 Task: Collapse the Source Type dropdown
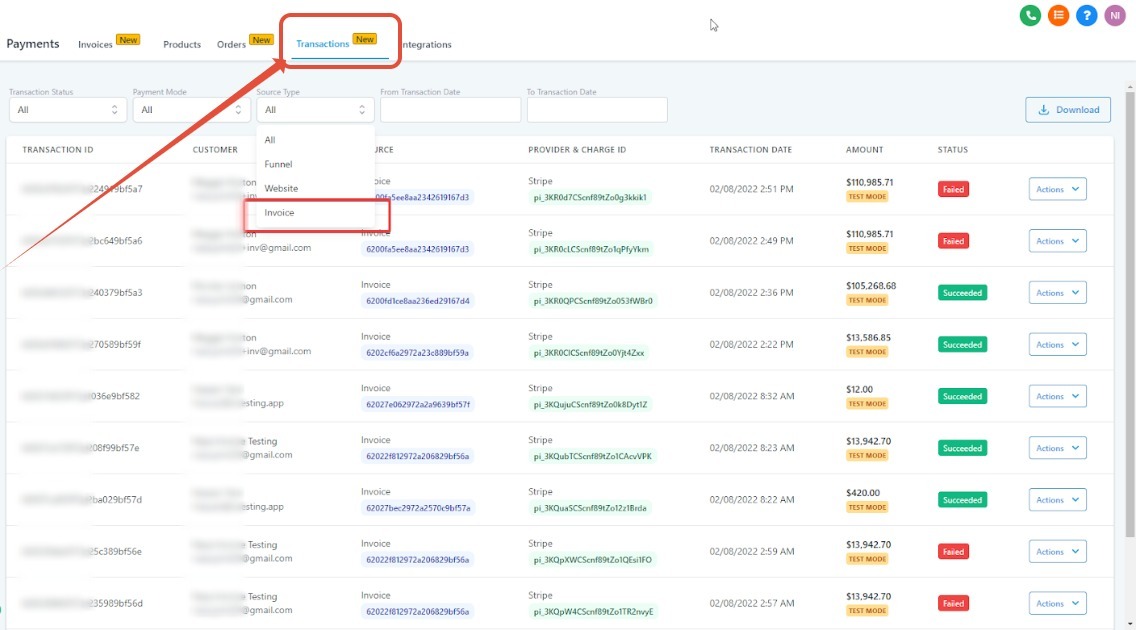point(315,110)
